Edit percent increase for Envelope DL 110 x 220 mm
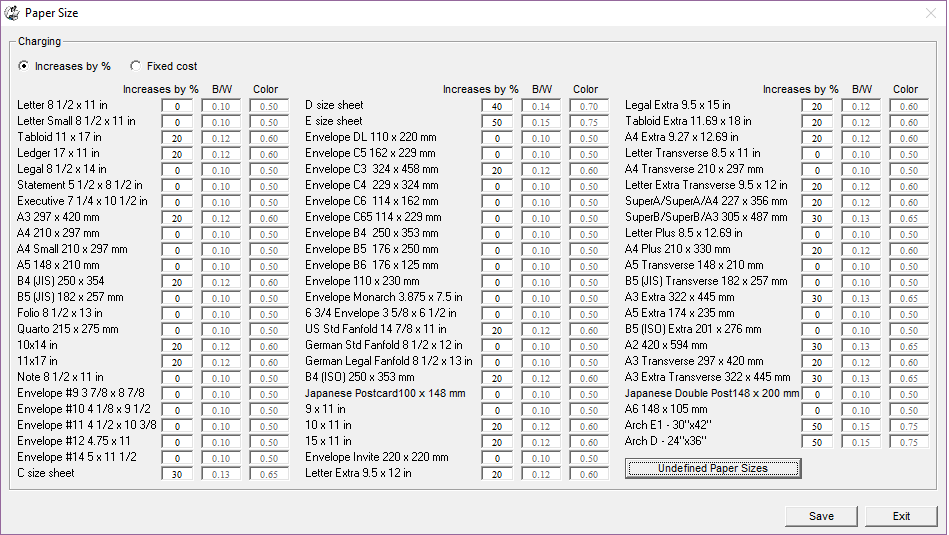This screenshot has width=949, height=535. point(497,138)
